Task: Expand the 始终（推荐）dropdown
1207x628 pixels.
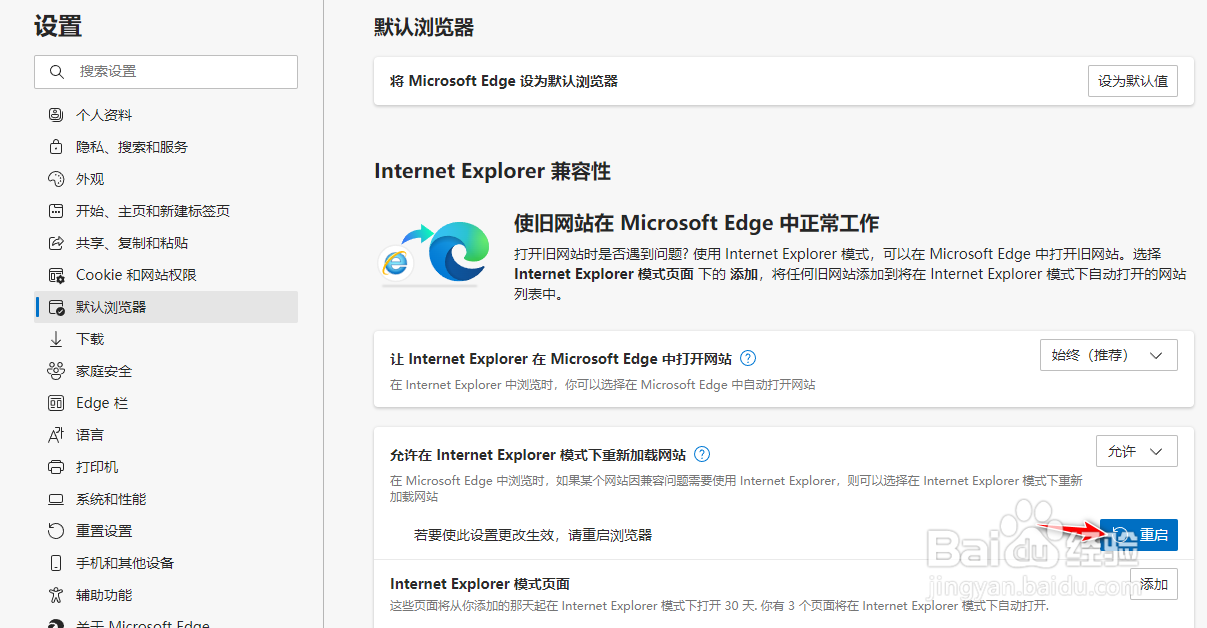Action: (1109, 355)
